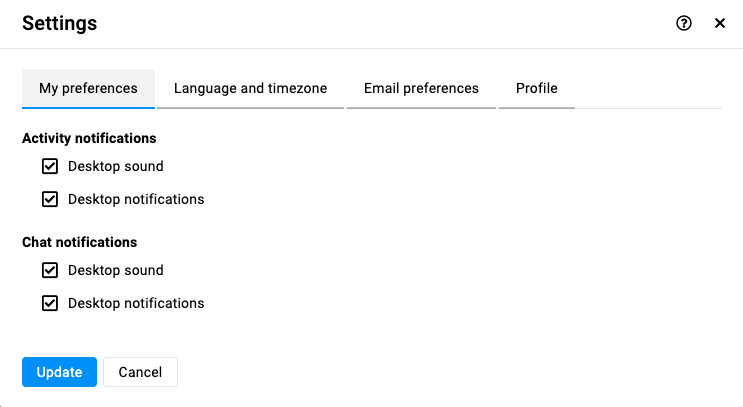Go to the Email preferences tab
Viewport: 743px width, 407px height.
click(421, 88)
